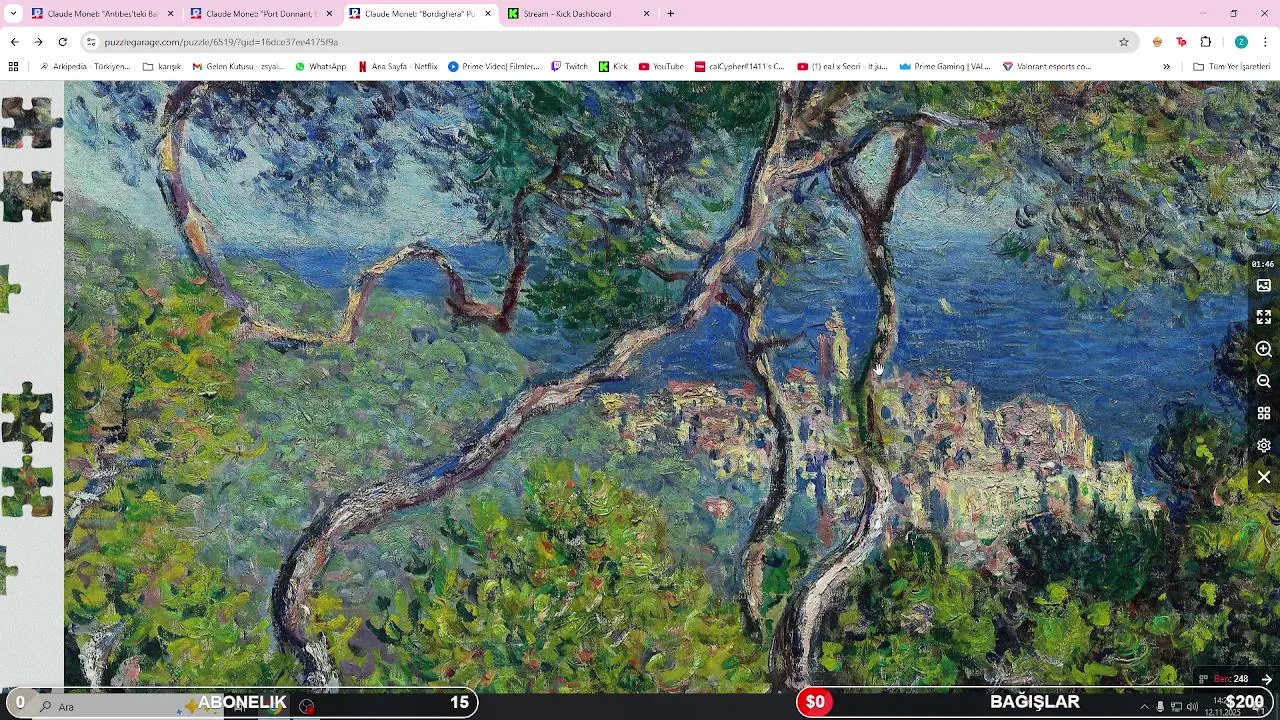Open the karışık bookmarks folder
This screenshot has height=720, width=1280.
click(162, 66)
